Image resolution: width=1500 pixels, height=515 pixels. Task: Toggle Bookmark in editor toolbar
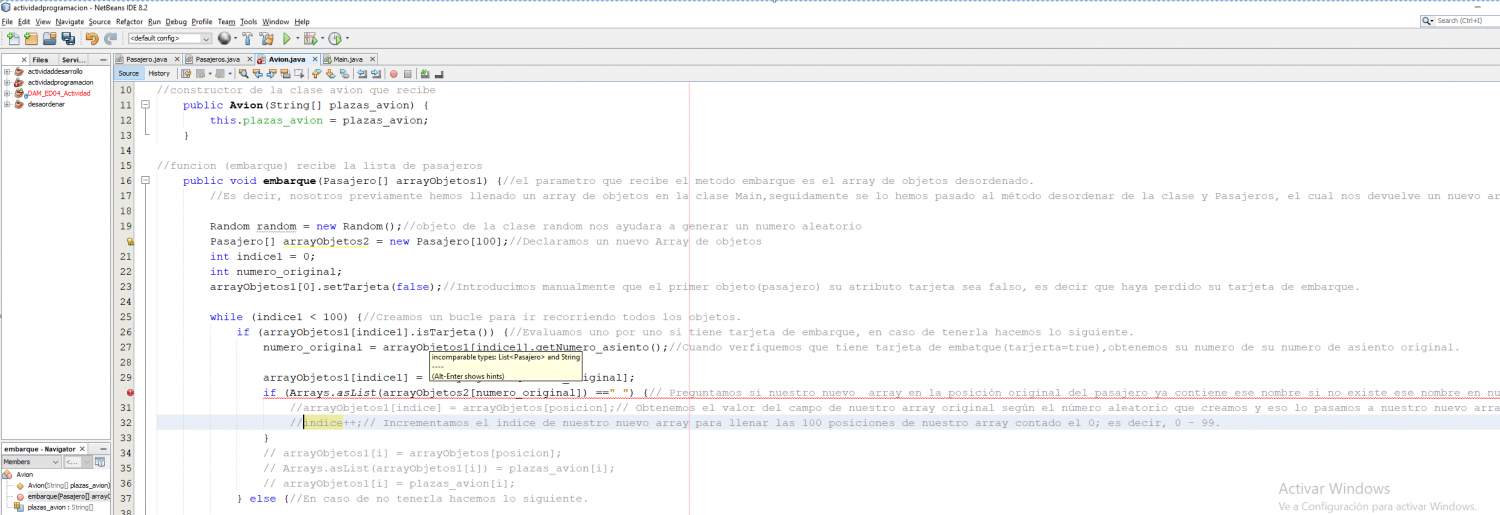pyautogui.click(x=344, y=73)
